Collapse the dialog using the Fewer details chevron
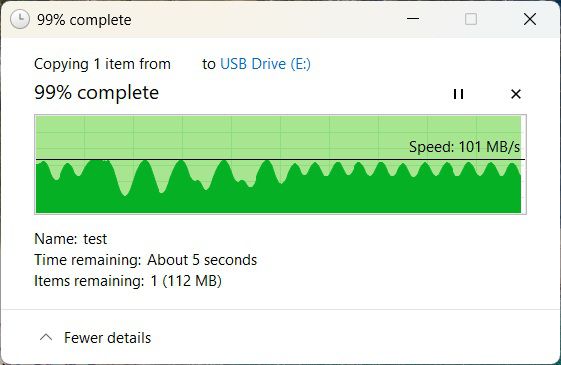The width and height of the screenshot is (561, 365). click(x=46, y=337)
